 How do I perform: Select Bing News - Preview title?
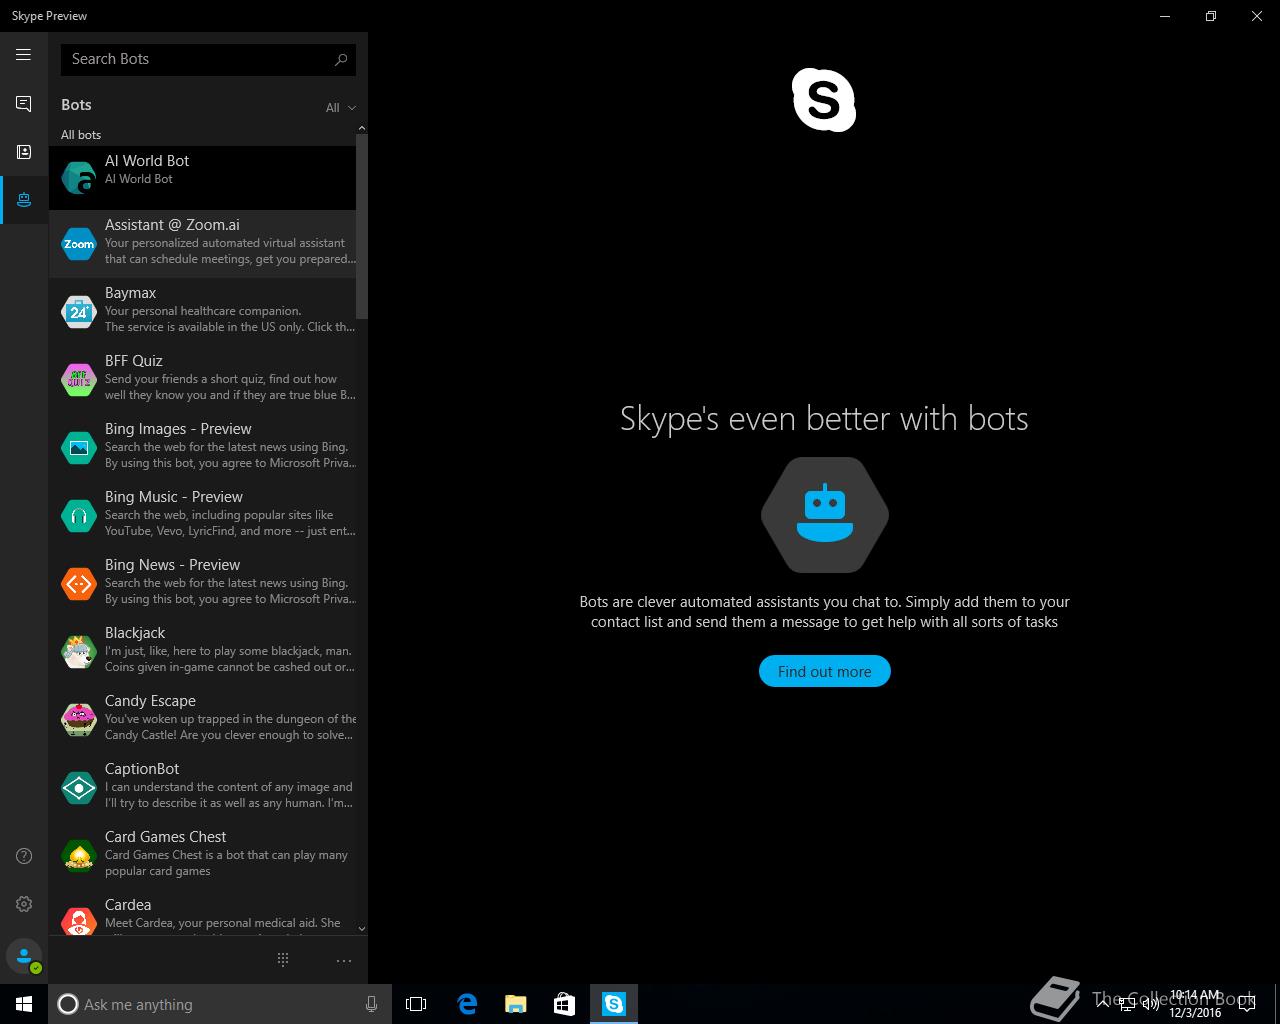[172, 565]
